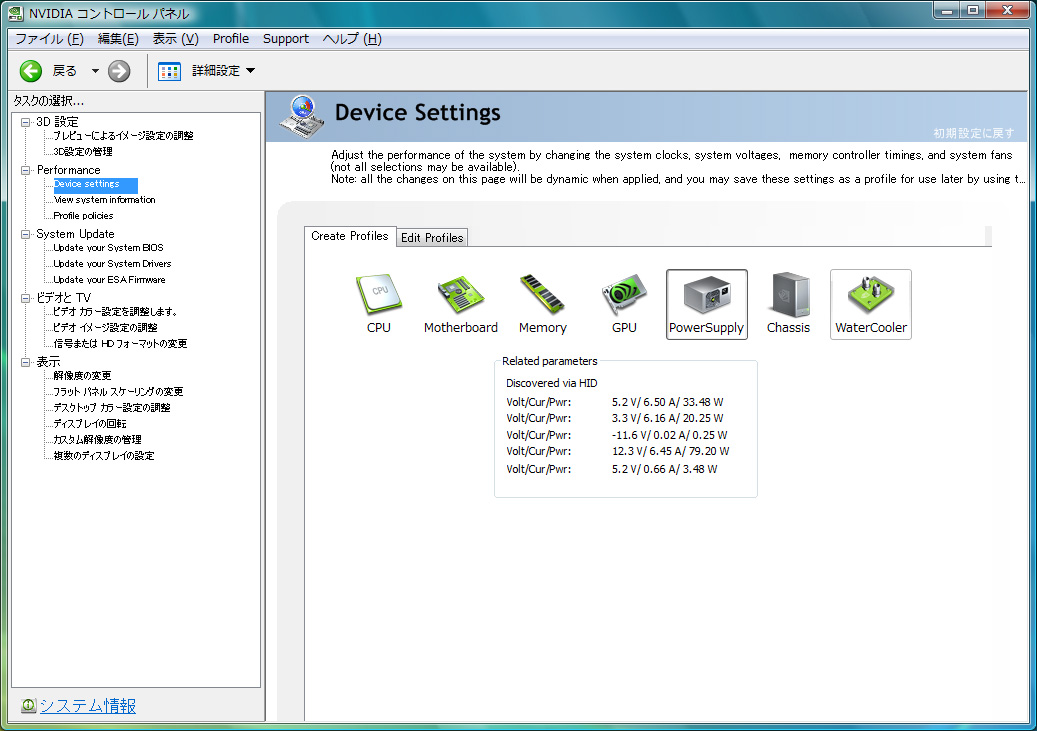Select the GPU device icon
Screen dimensions: 1037x731
[624, 304]
